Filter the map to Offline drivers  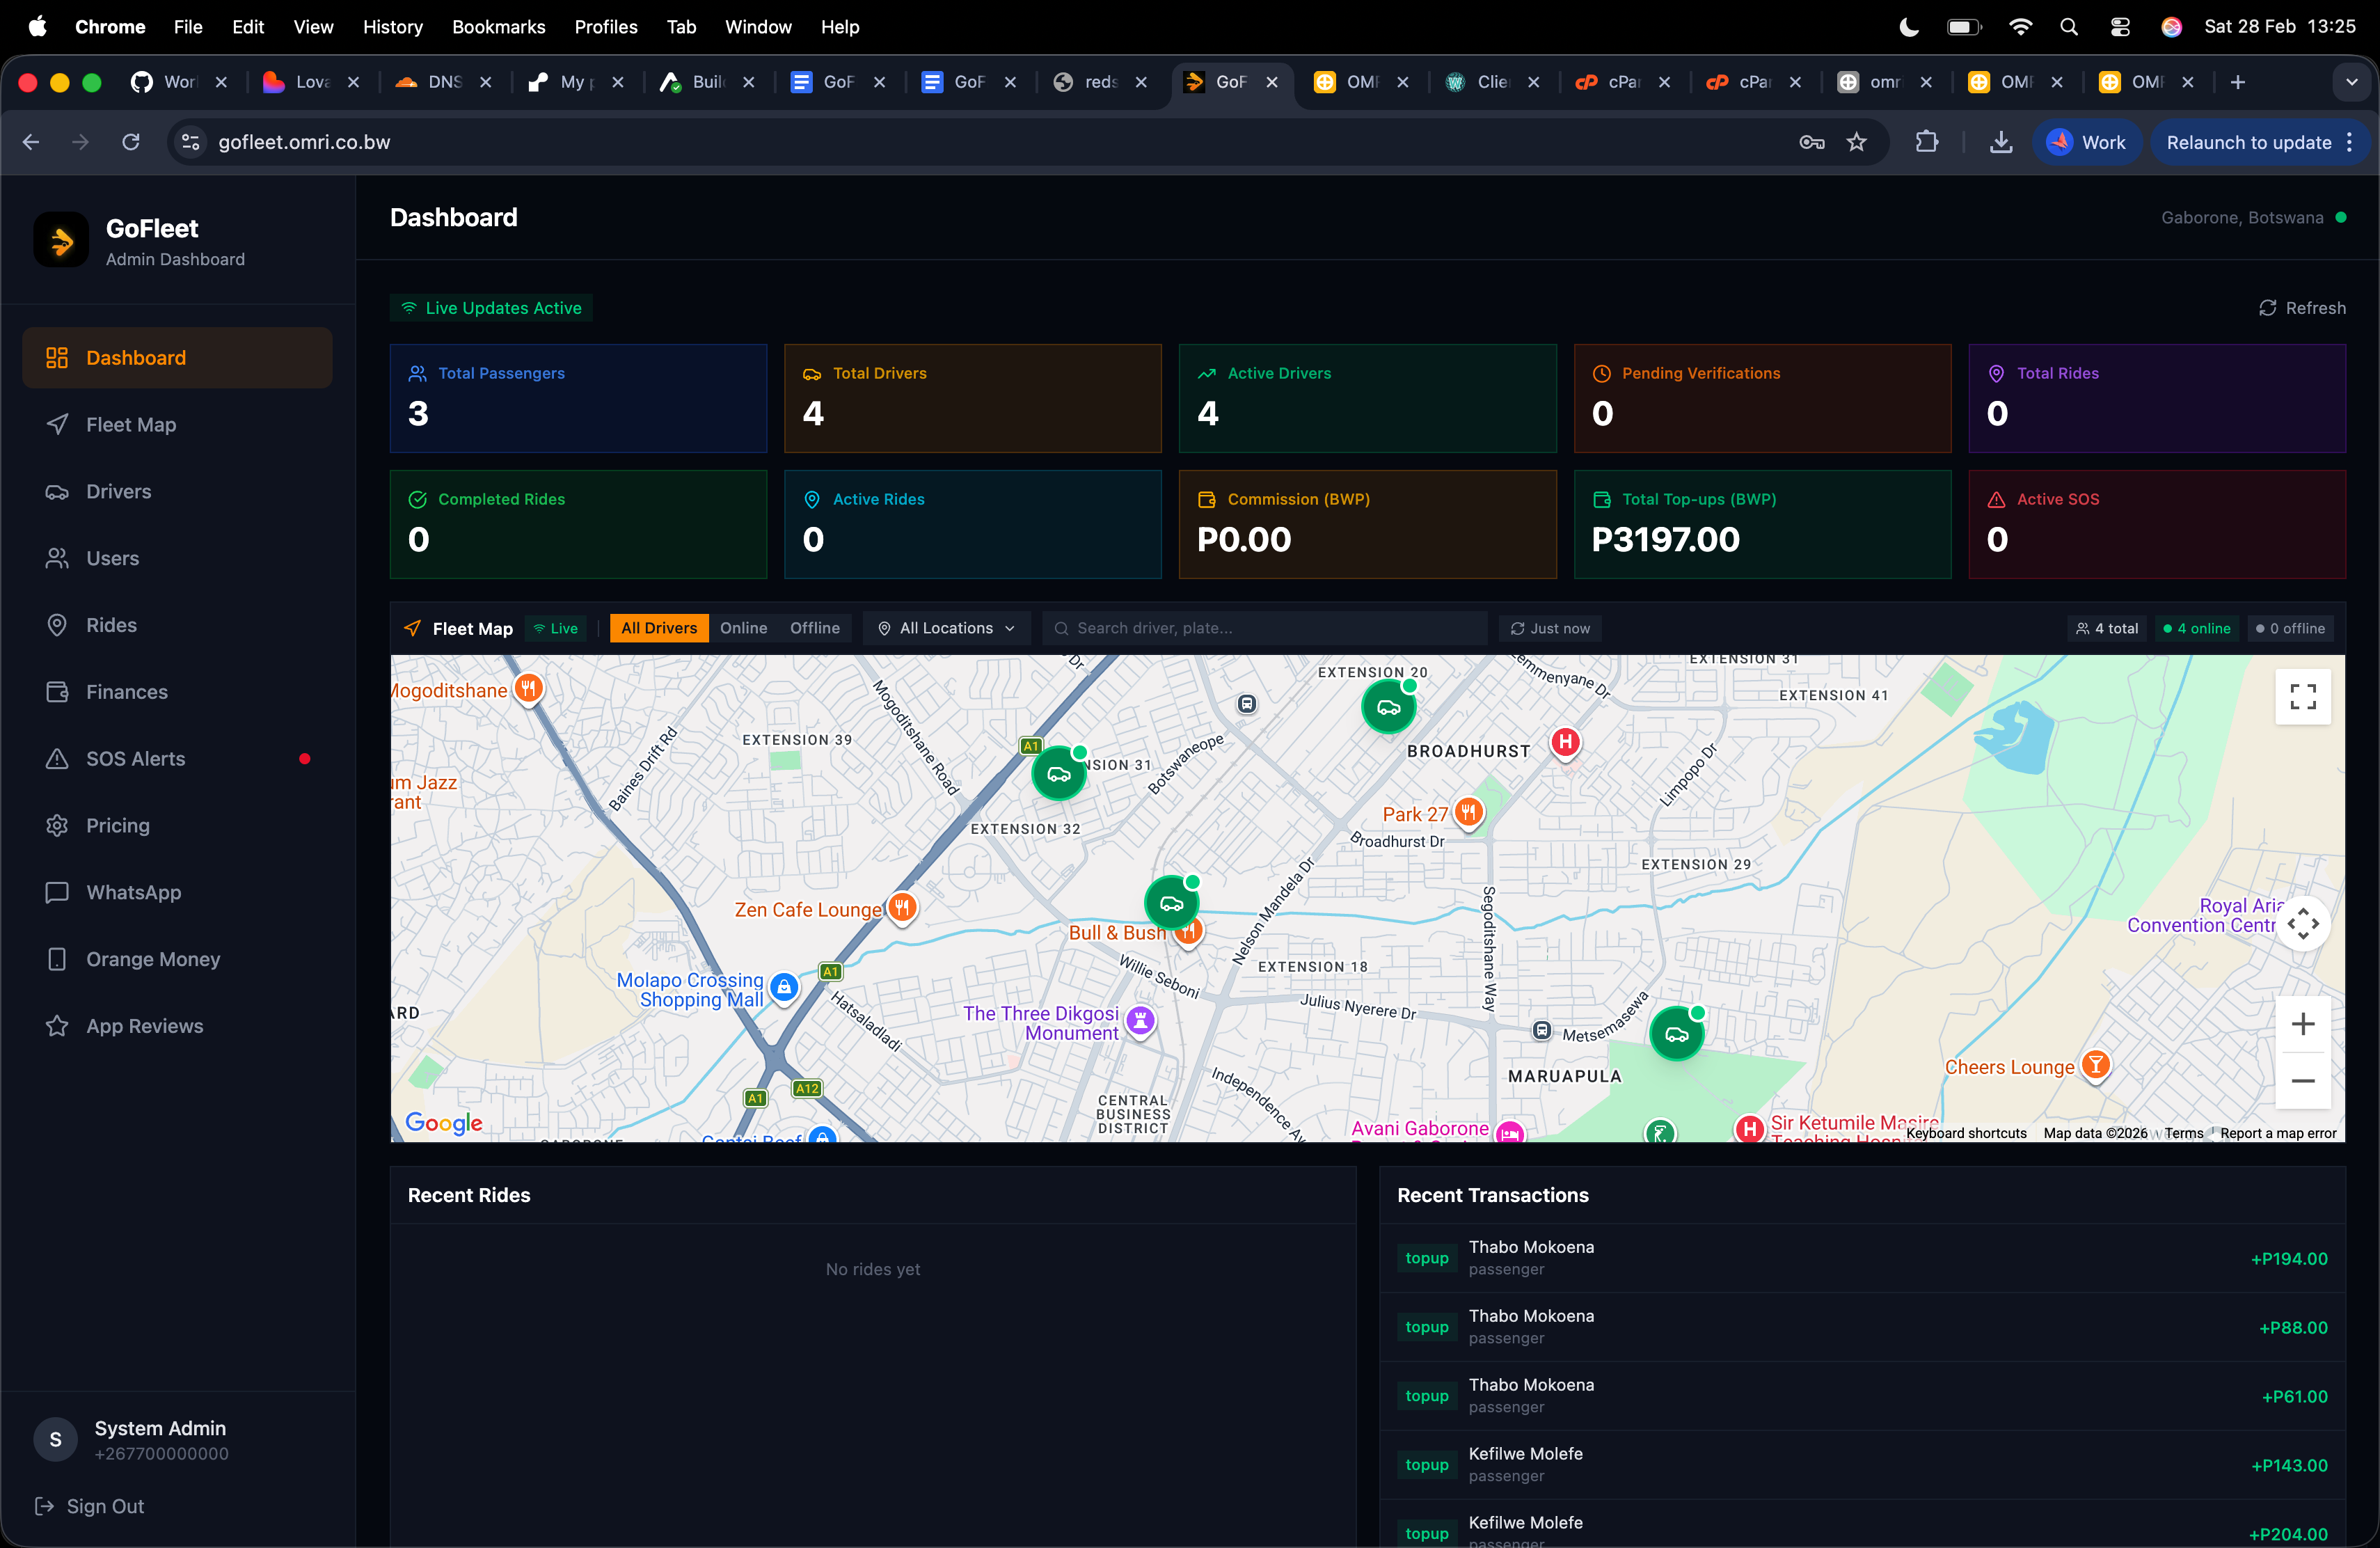[x=815, y=628]
